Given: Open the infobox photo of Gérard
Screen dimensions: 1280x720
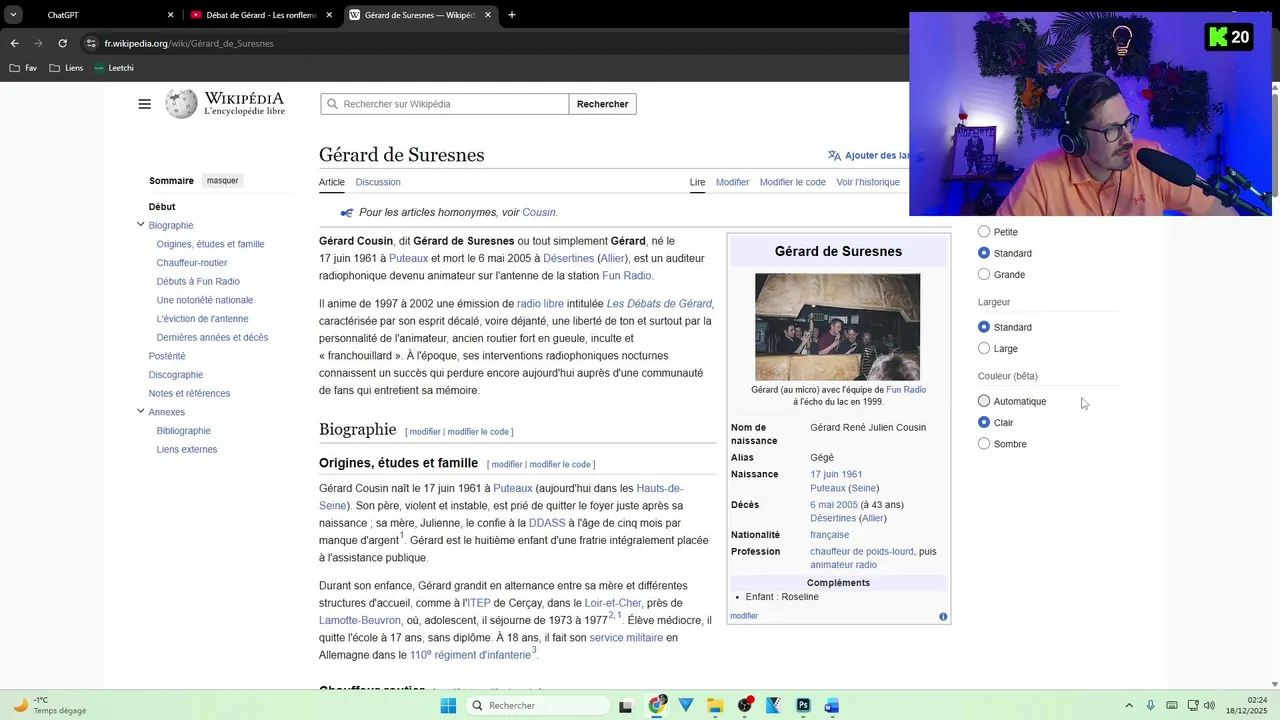Looking at the screenshot, I should 837,327.
